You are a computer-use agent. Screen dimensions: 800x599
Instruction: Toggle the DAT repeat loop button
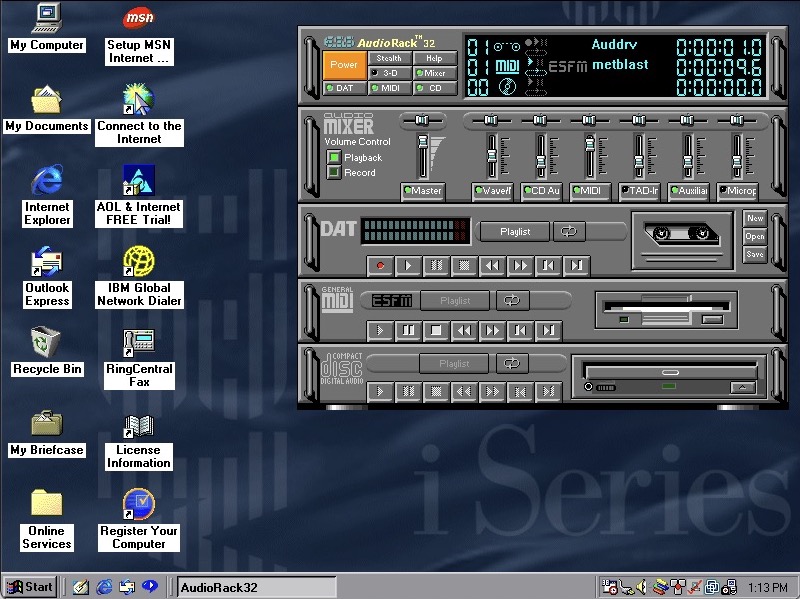(x=569, y=231)
